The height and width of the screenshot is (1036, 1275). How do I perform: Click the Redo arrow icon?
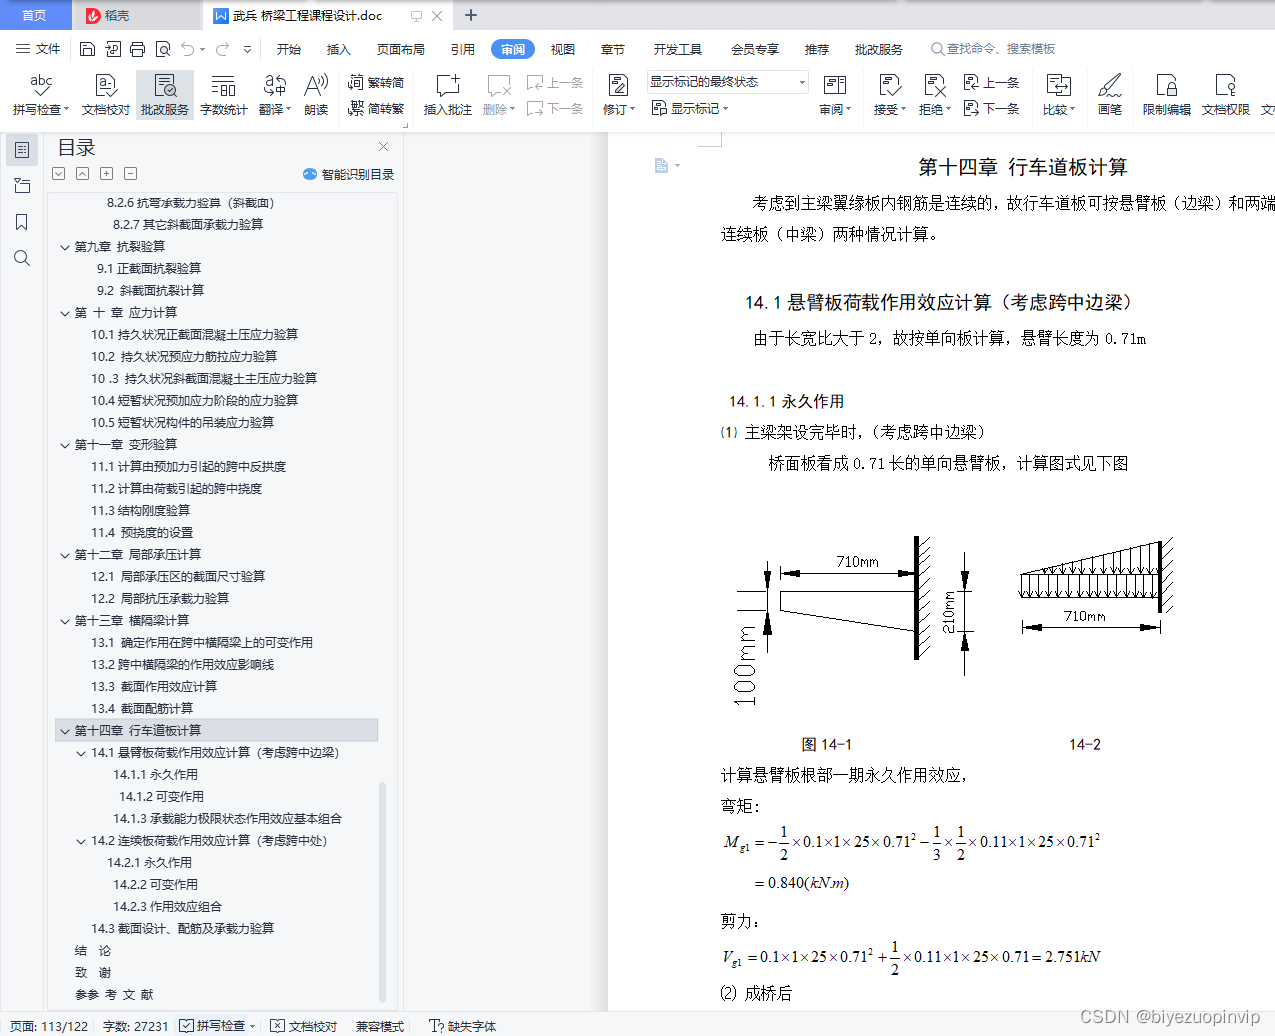coord(222,49)
